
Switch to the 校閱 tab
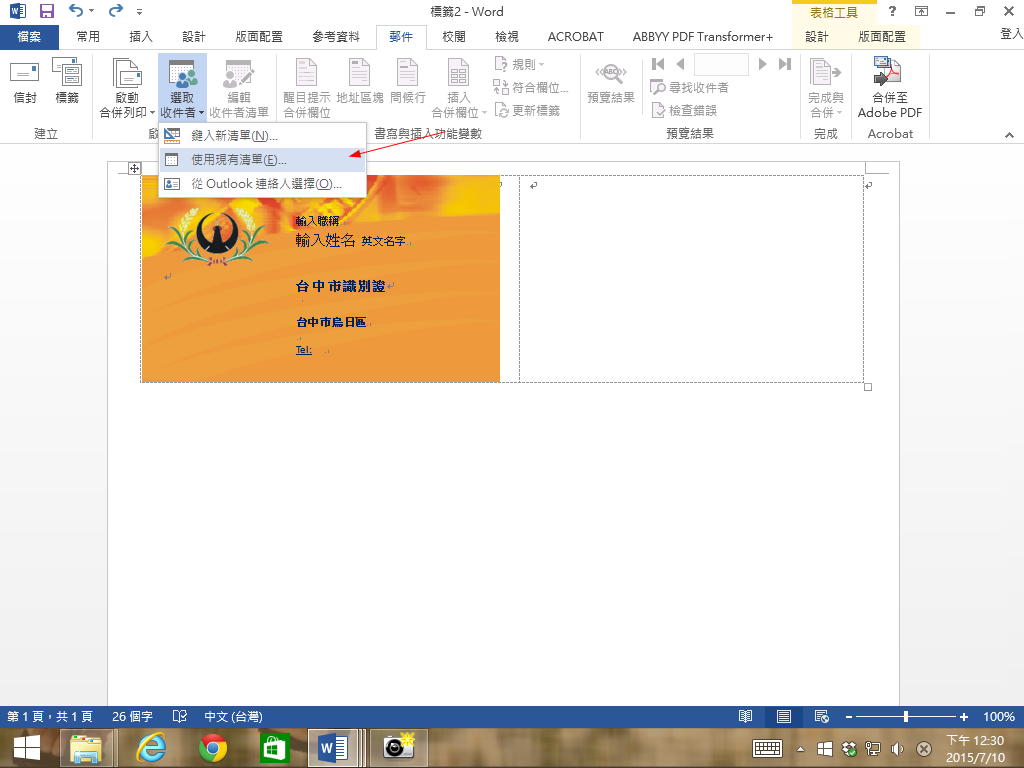point(454,37)
